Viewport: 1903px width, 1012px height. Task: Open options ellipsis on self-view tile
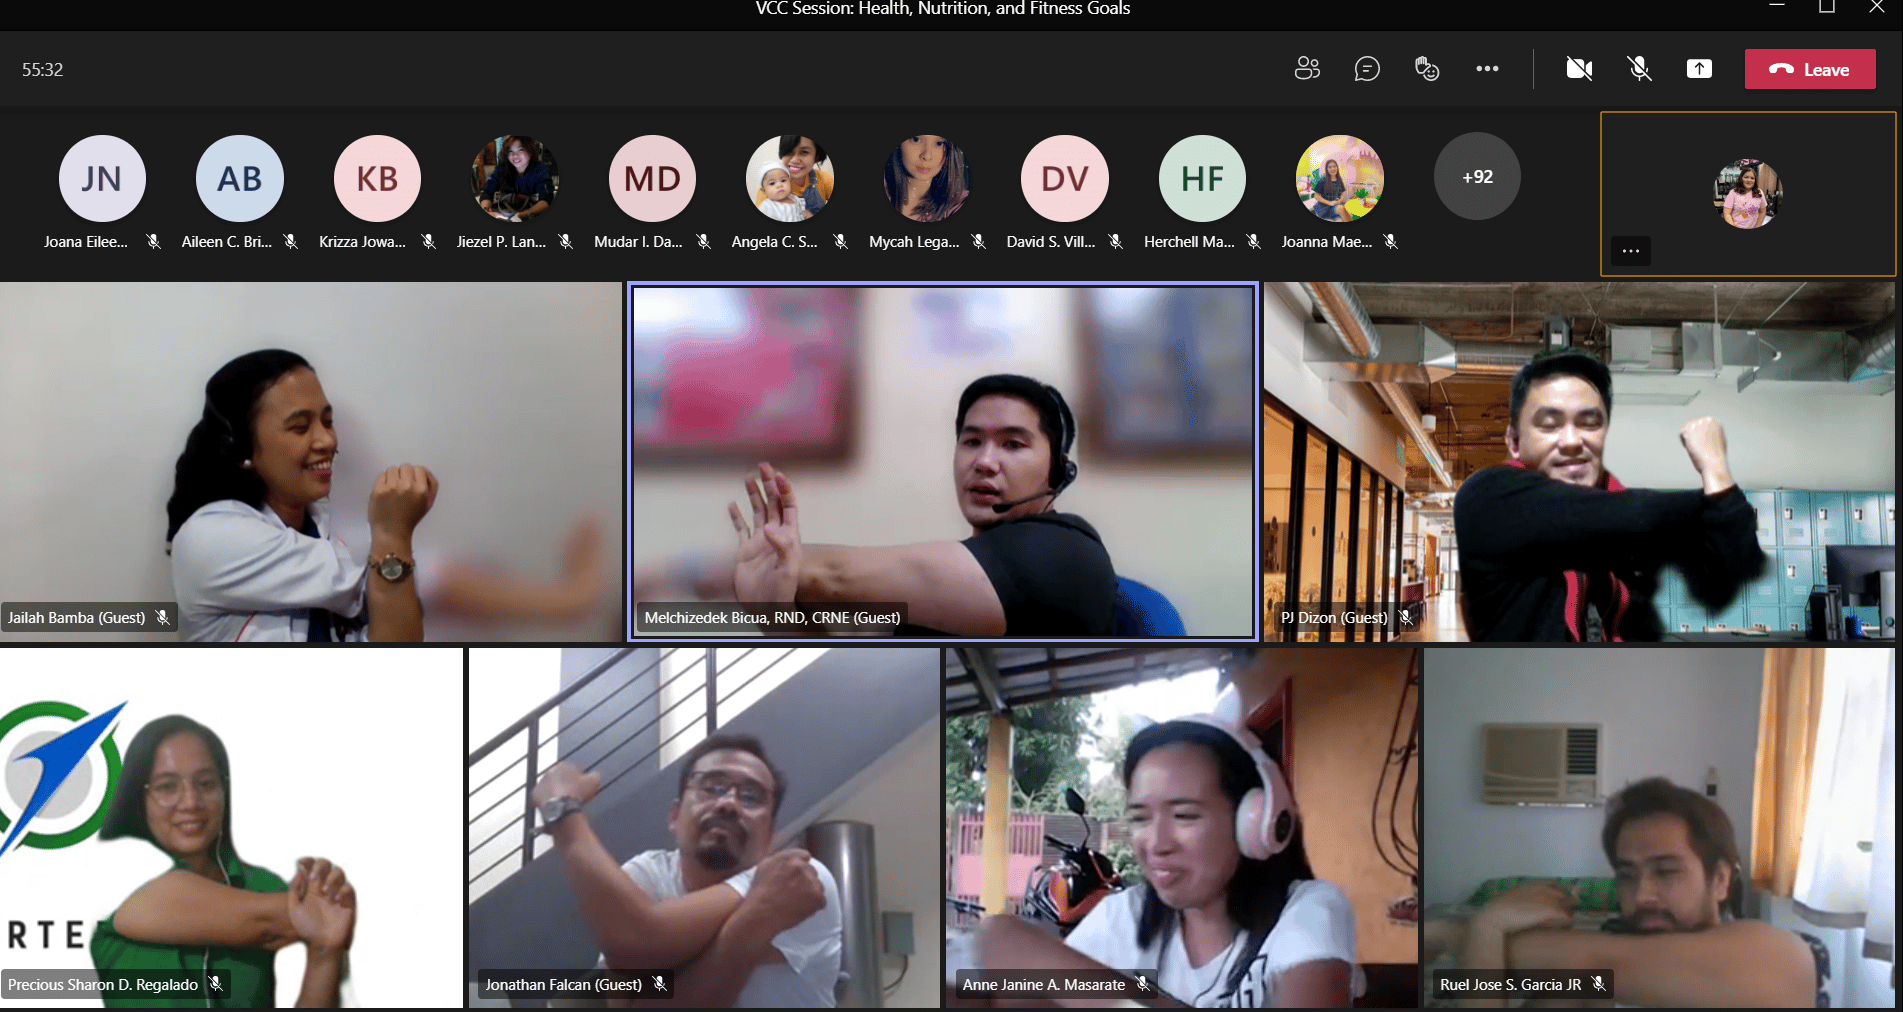pos(1631,250)
